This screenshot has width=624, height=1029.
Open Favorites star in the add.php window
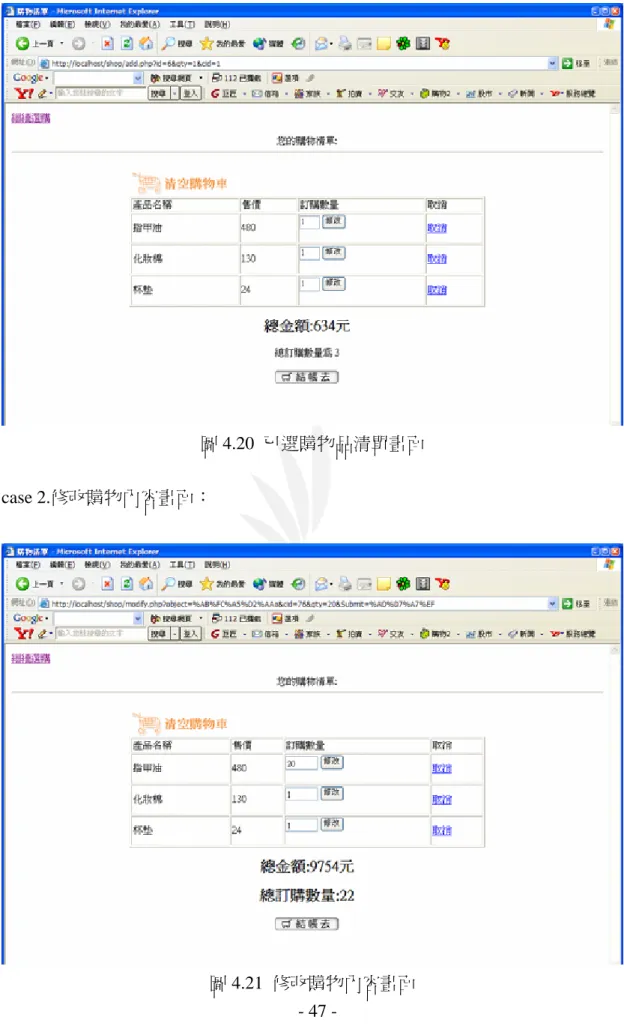click(222, 43)
